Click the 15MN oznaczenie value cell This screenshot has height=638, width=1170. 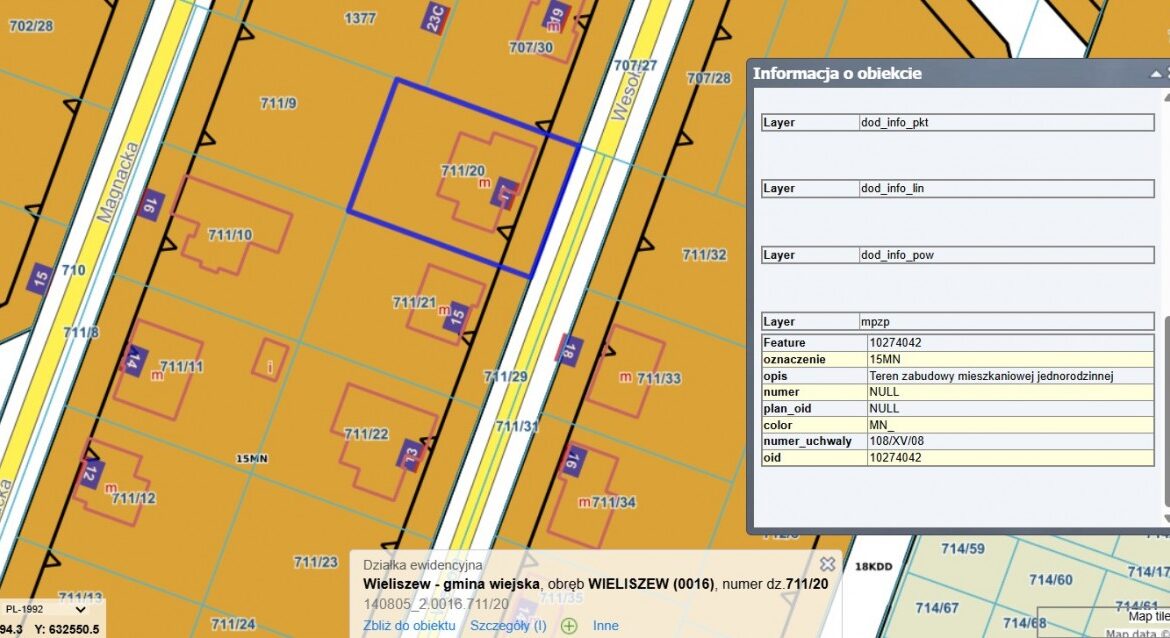click(x=1010, y=359)
